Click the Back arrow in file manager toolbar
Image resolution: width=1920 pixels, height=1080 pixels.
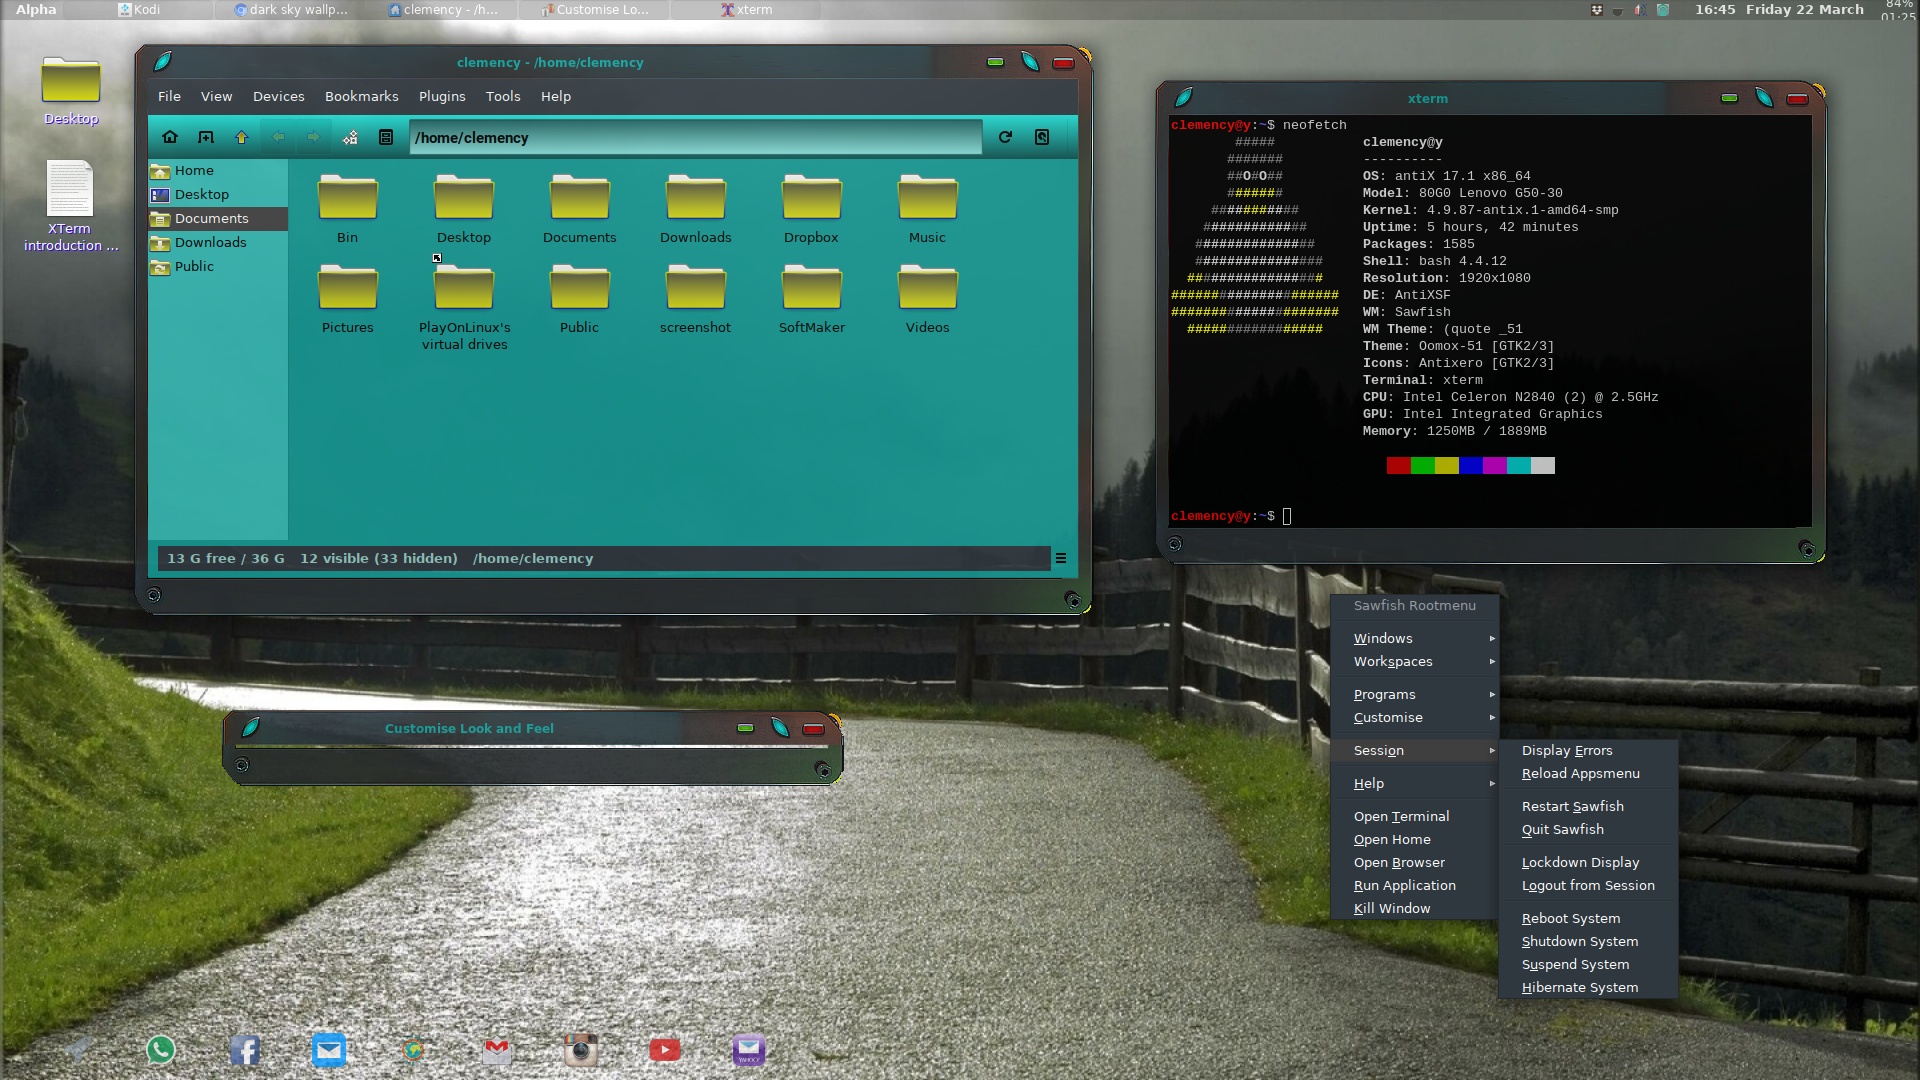tap(278, 137)
